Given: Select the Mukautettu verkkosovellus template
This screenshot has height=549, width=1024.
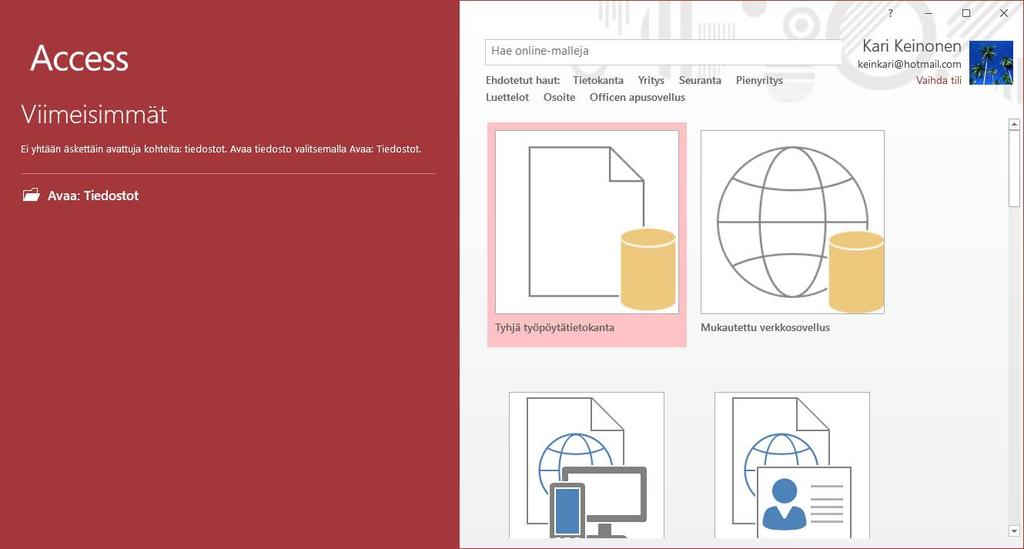Looking at the screenshot, I should (x=792, y=234).
